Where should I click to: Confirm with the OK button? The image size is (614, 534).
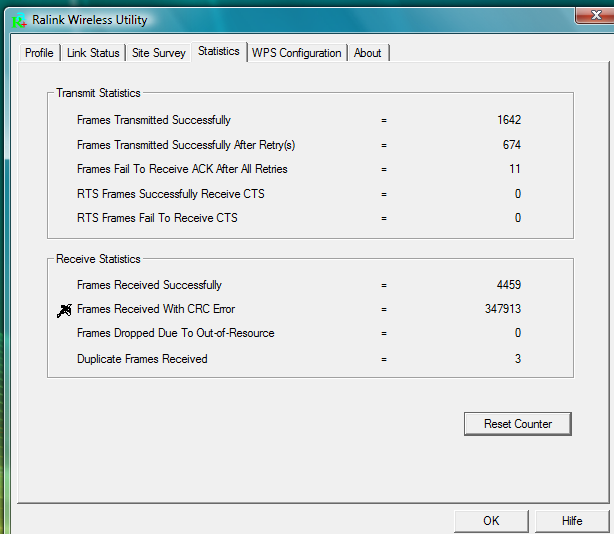click(x=491, y=521)
